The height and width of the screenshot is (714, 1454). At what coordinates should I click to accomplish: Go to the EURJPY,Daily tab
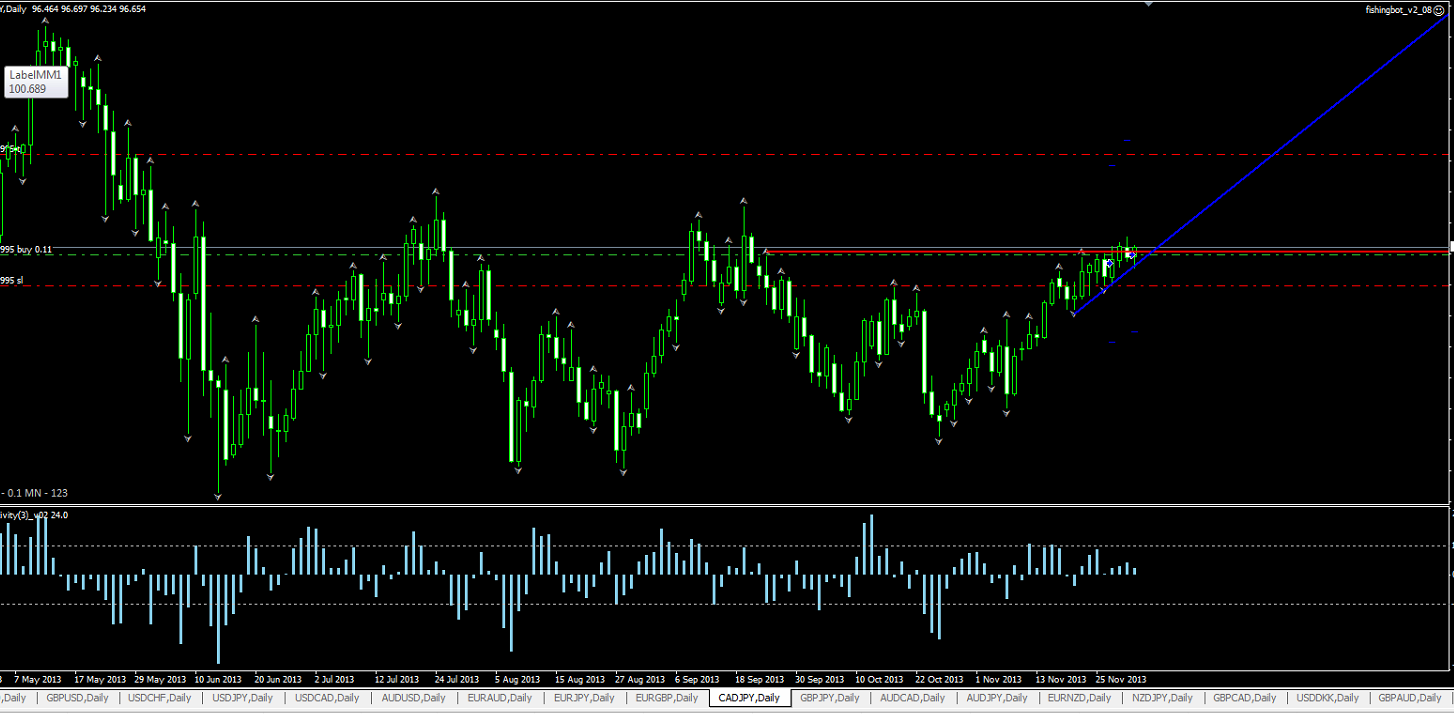(583, 698)
